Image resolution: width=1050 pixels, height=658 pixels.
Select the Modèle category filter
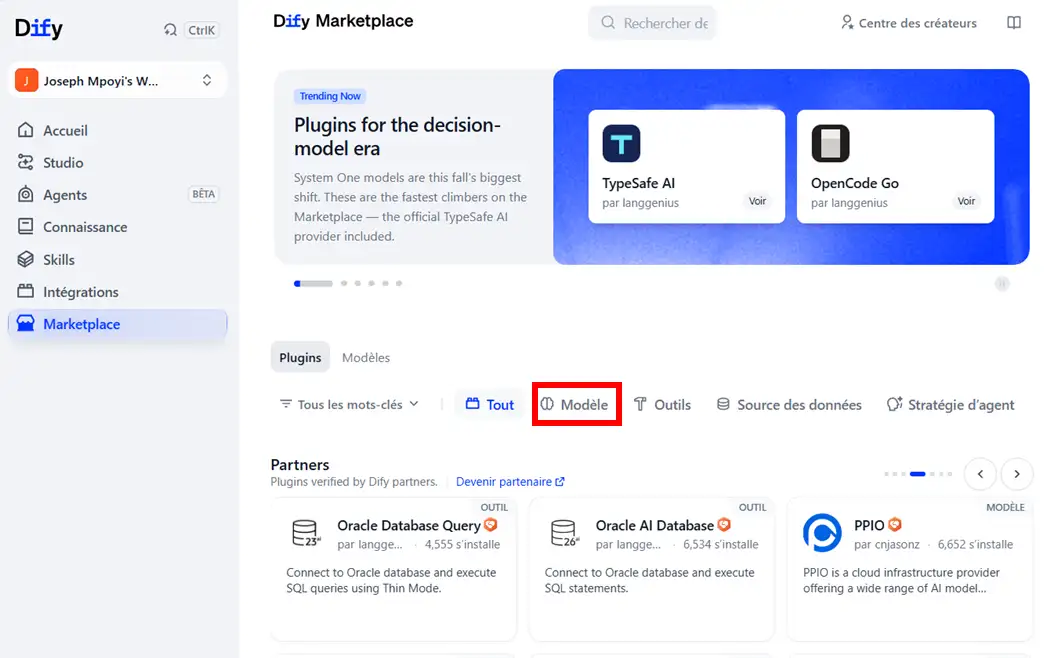click(576, 404)
